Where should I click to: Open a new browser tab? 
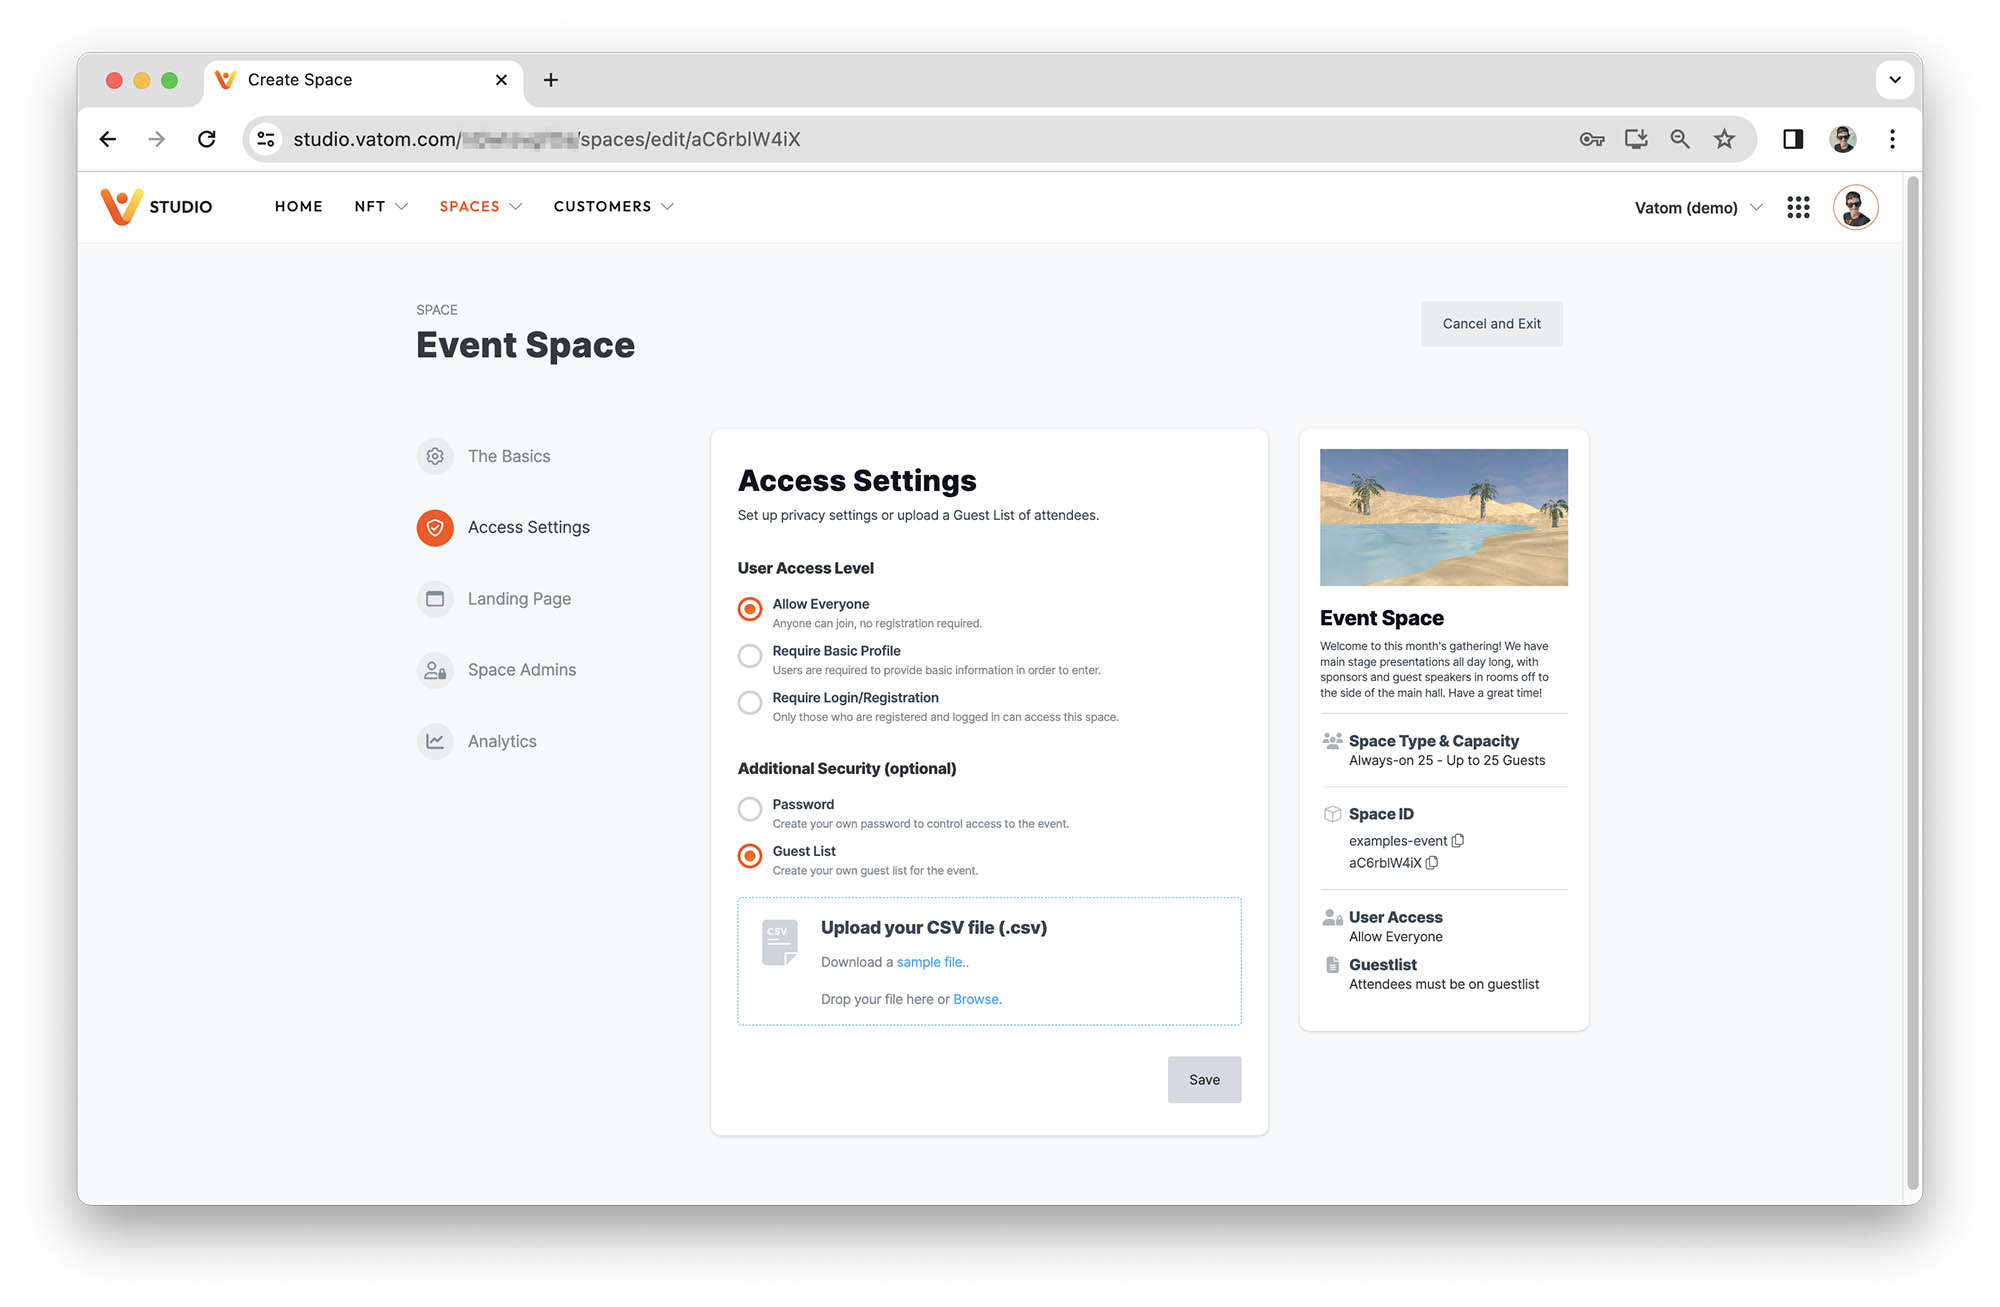[551, 80]
